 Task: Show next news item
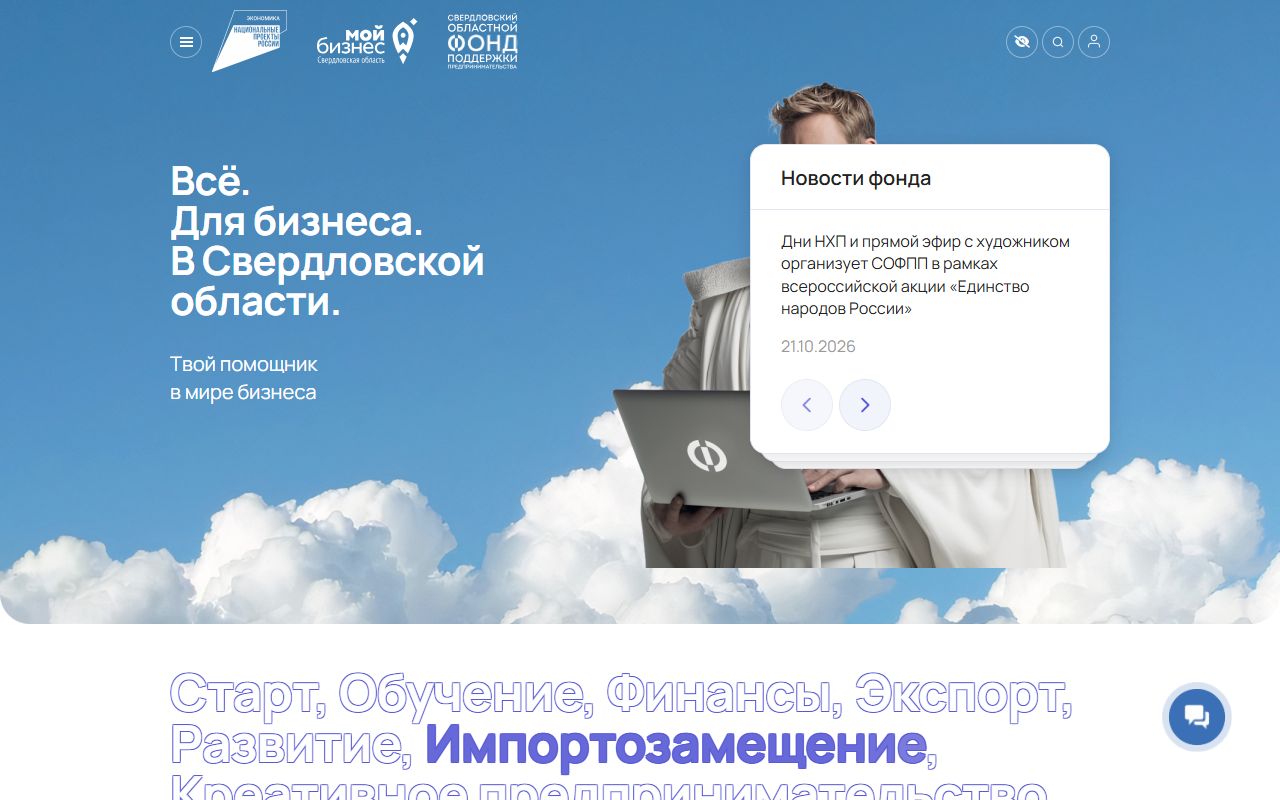click(865, 405)
